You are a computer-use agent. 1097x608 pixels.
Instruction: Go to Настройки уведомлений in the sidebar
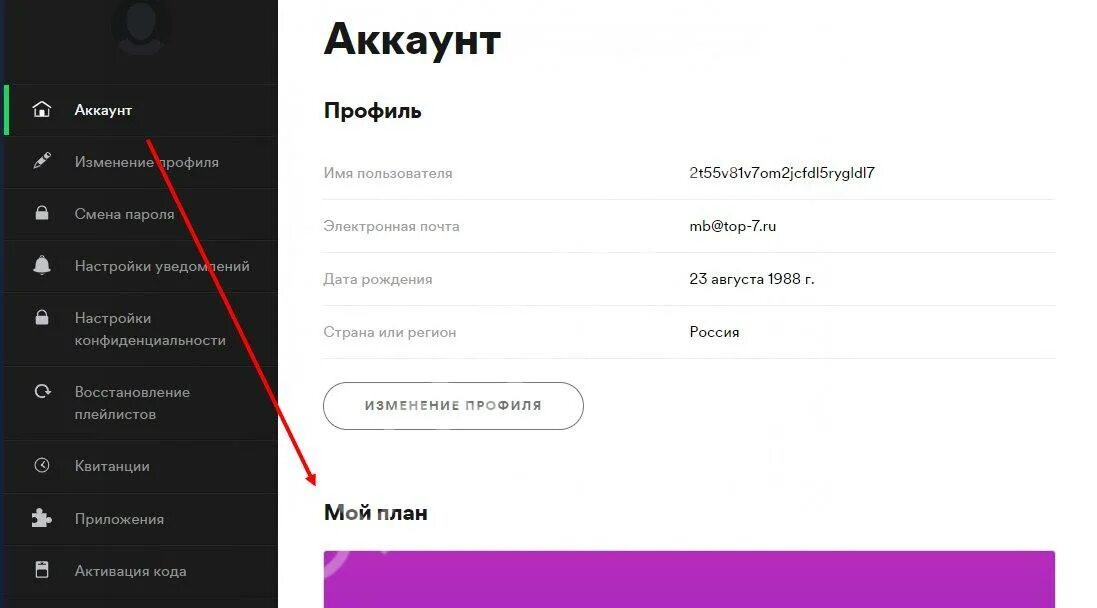coord(141,266)
